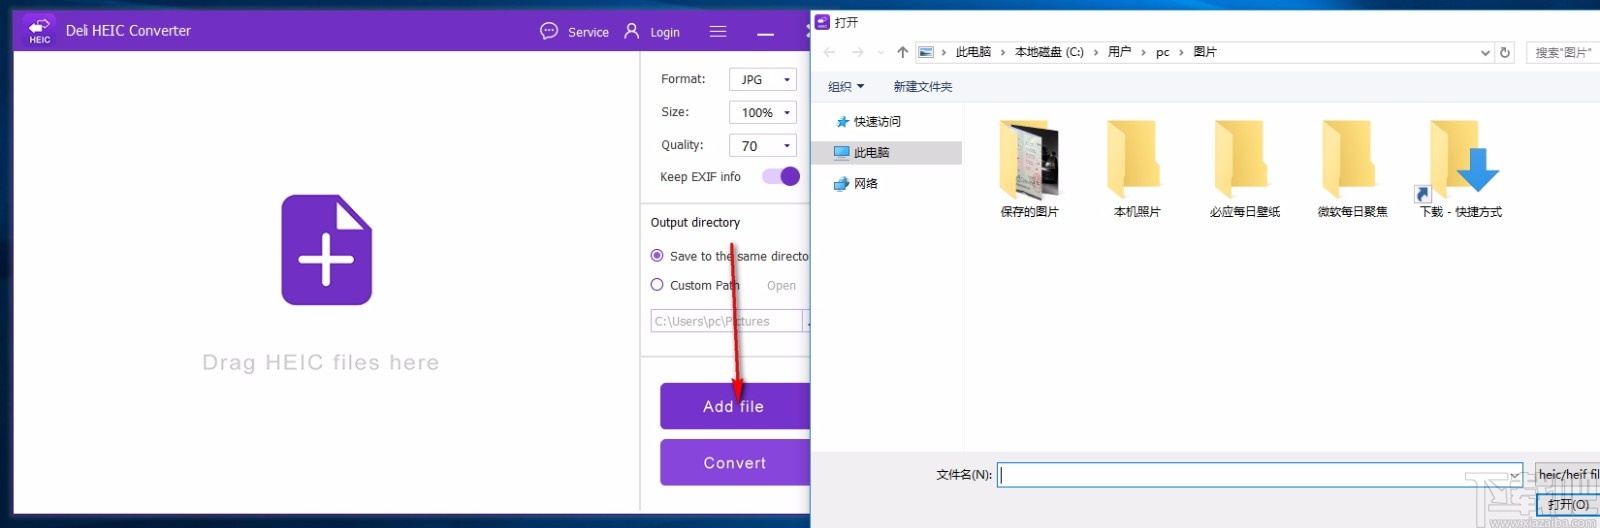The height and width of the screenshot is (528, 1600).
Task: Select the 本机照片 folder
Action: 1137,169
